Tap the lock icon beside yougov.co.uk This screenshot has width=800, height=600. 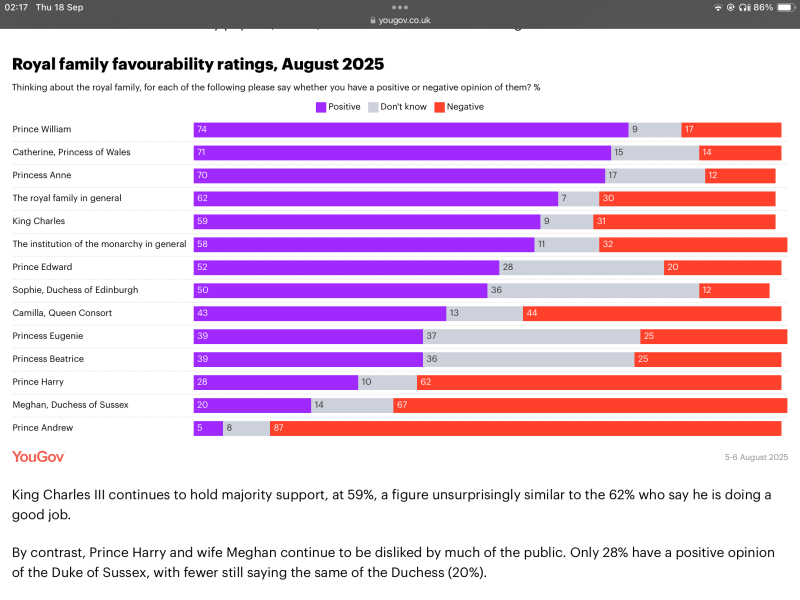click(x=373, y=19)
